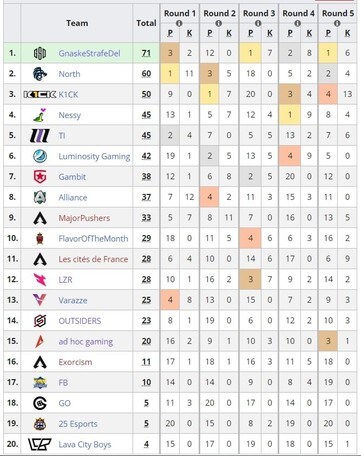
Task: Click the Gambit red logo icon
Action: pos(40,177)
